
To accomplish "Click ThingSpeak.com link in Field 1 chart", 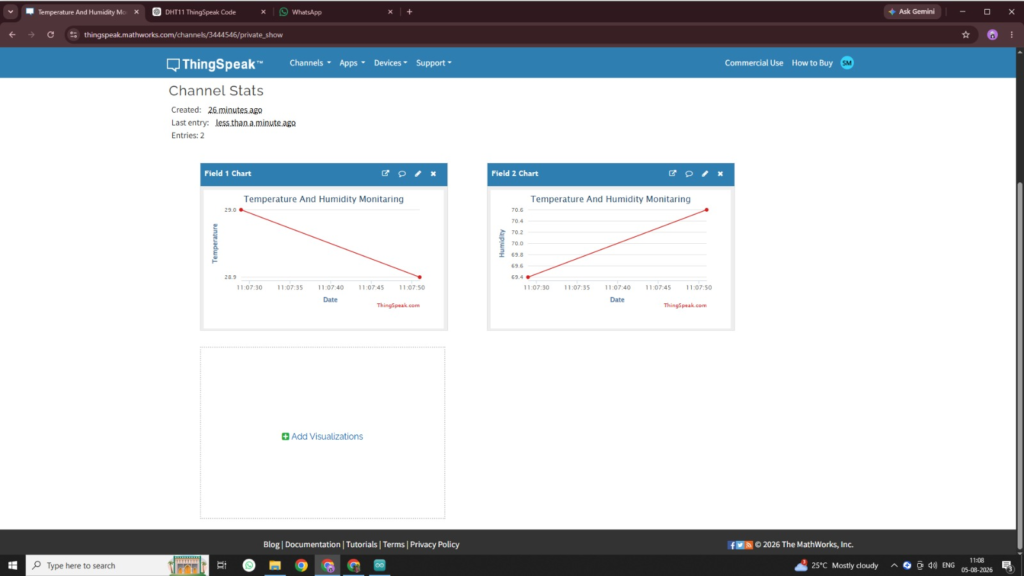I will pyautogui.click(x=398, y=305).
